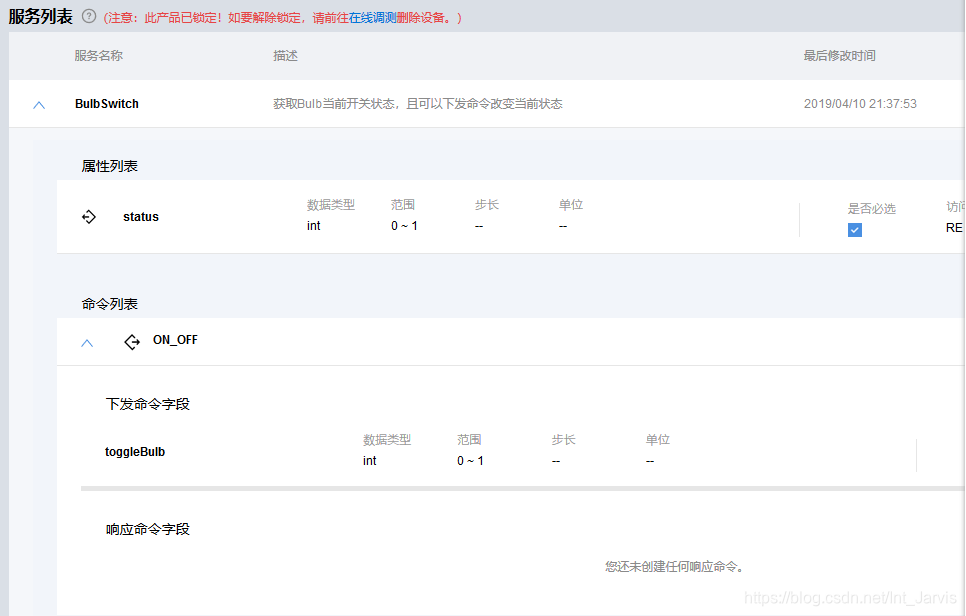Click the 命令列表 section heading
This screenshot has height=616, width=966.
[x=110, y=304]
